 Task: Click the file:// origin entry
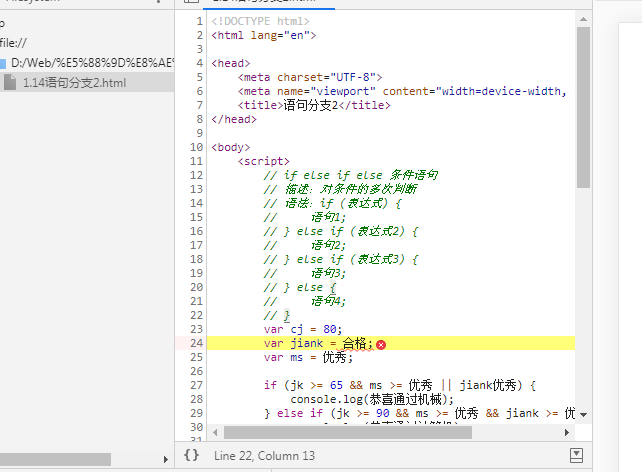pos(14,43)
